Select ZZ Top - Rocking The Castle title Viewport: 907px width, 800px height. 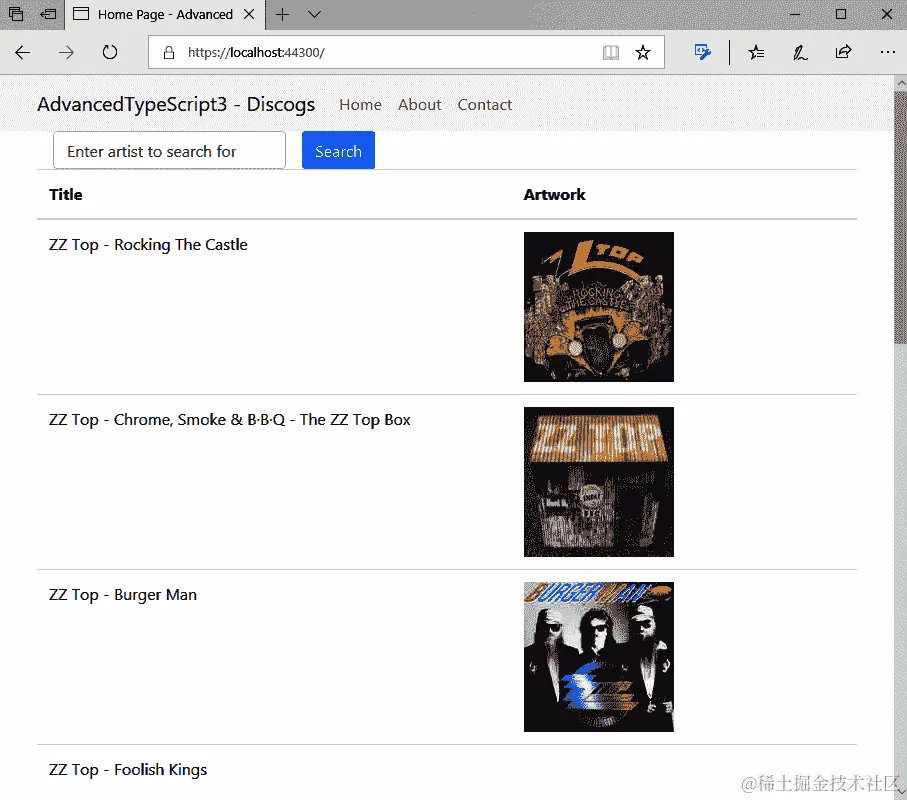tap(148, 245)
